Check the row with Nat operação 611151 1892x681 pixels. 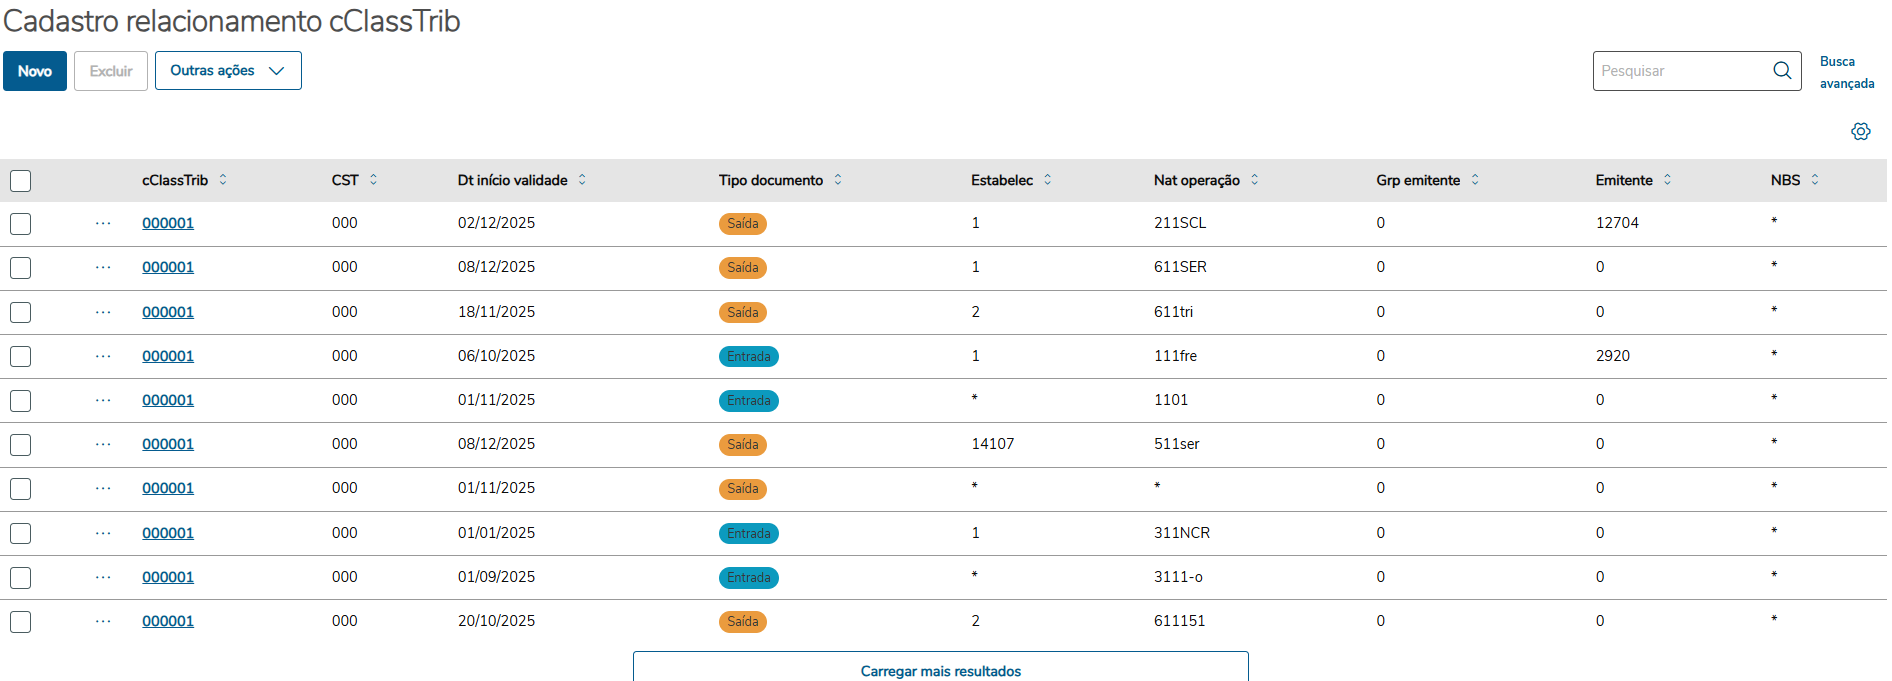point(21,622)
